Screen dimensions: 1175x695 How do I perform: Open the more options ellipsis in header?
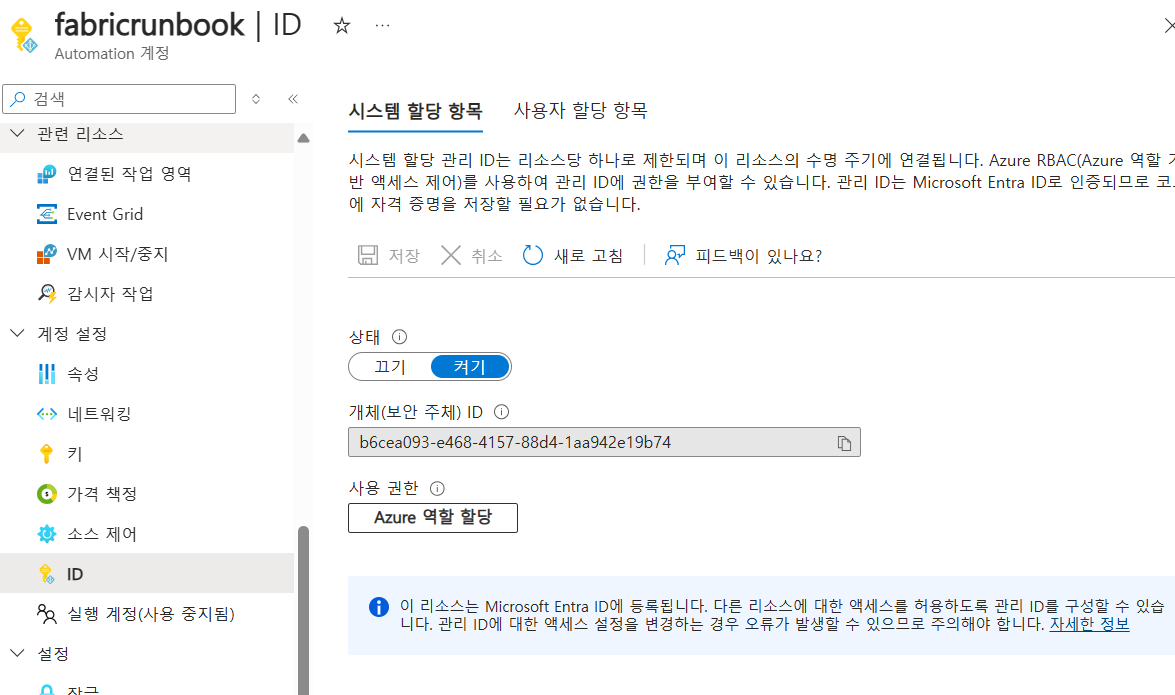pyautogui.click(x=382, y=25)
